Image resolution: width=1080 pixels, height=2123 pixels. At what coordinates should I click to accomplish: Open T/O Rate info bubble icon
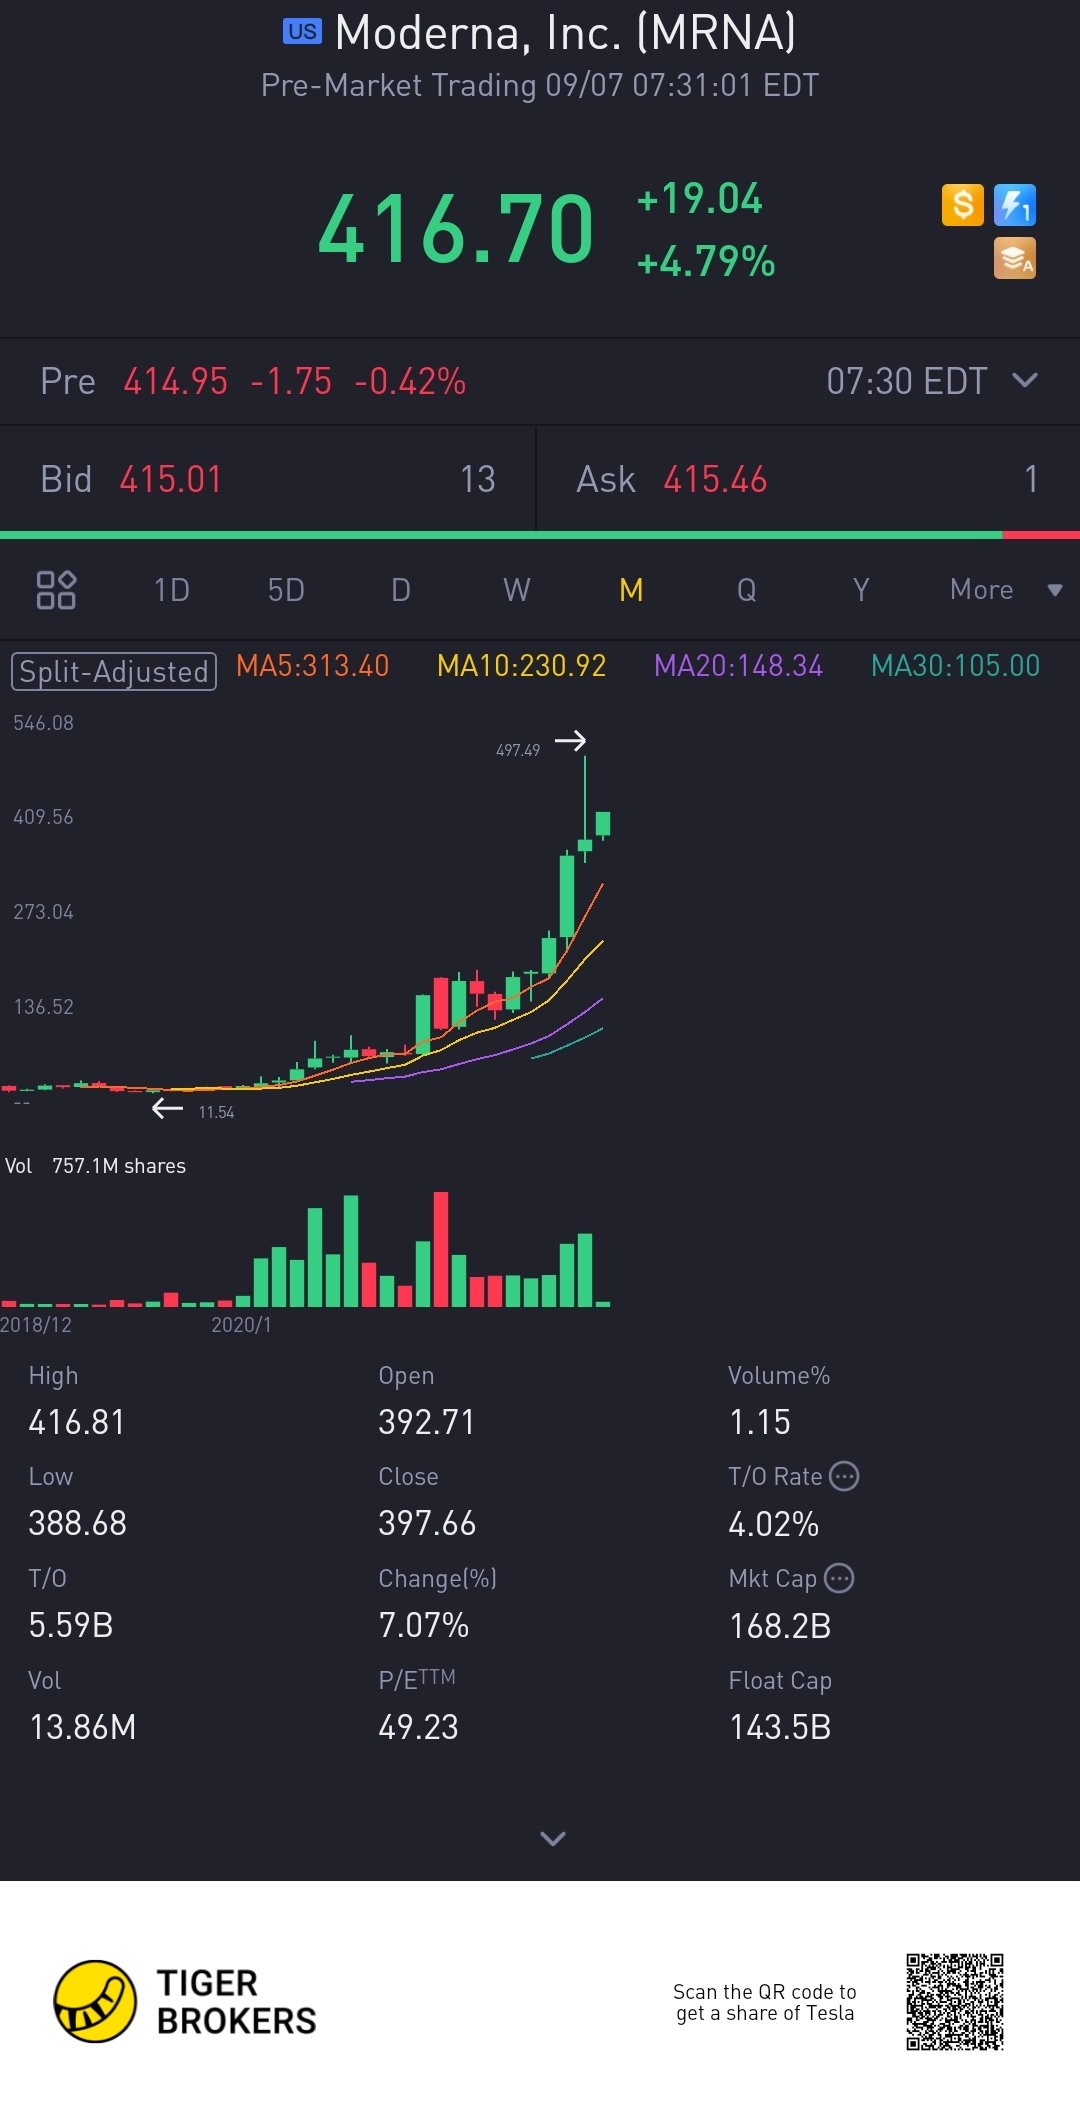(x=845, y=1476)
